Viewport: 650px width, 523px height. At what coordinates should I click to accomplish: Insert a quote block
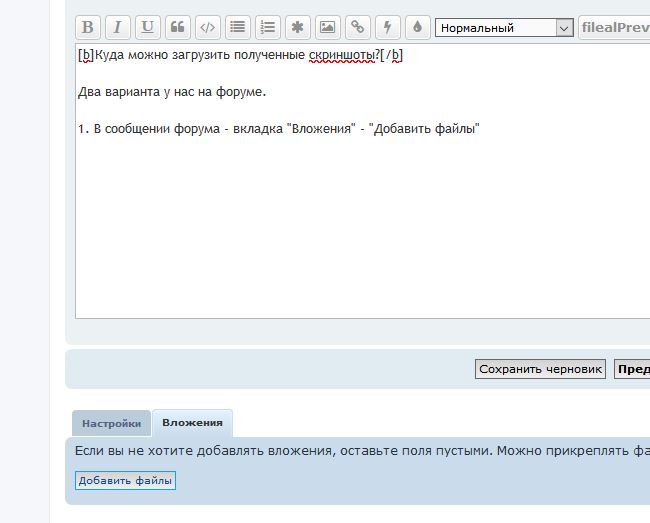[178, 28]
